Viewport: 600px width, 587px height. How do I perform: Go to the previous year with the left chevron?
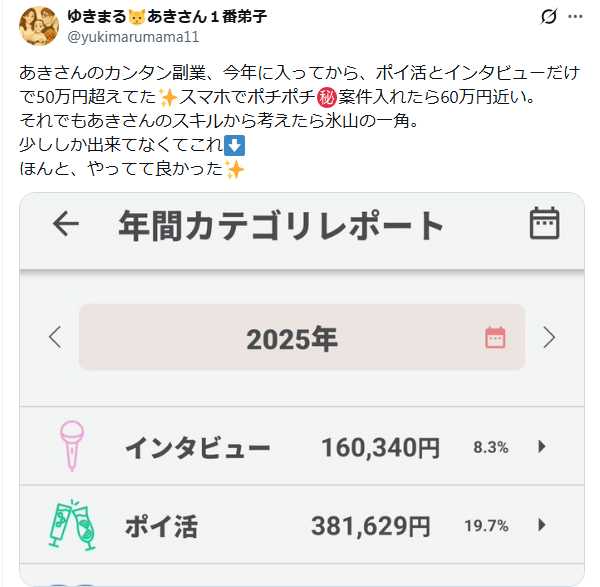[55, 337]
